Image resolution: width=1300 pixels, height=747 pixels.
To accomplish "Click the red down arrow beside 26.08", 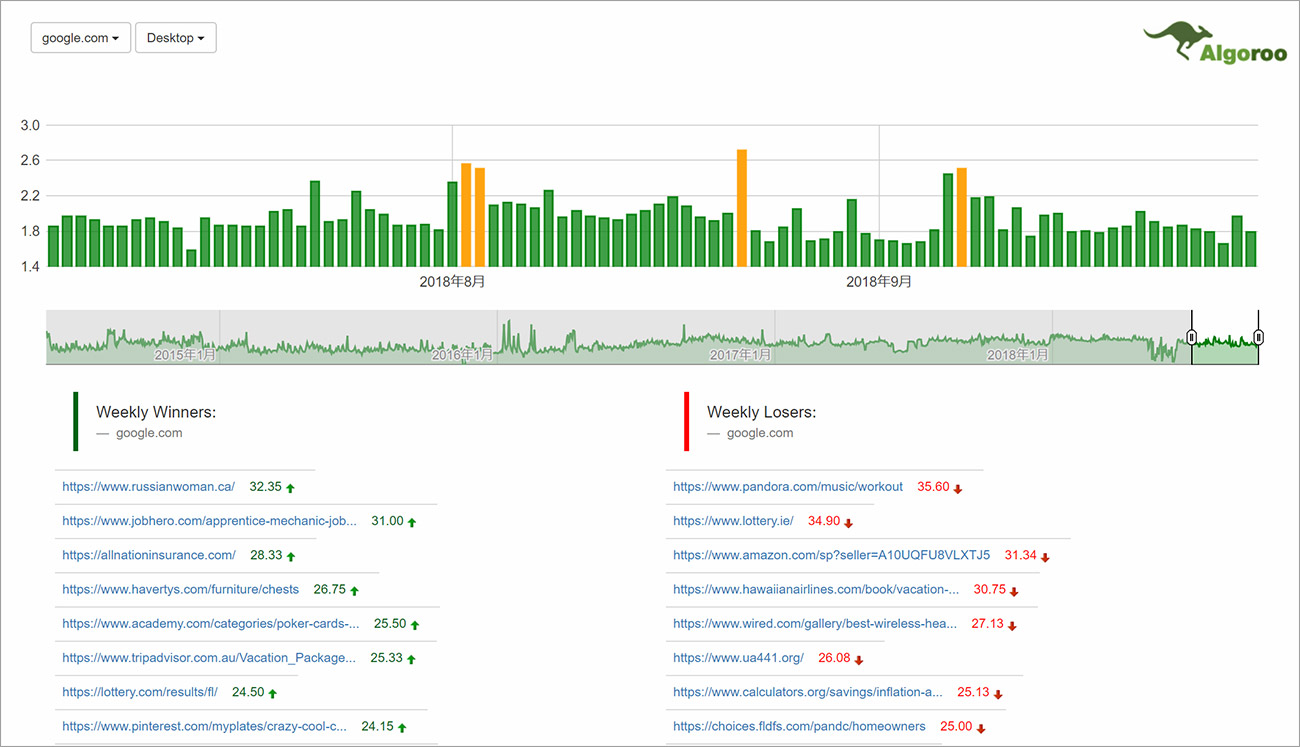I will pyautogui.click(x=859, y=660).
